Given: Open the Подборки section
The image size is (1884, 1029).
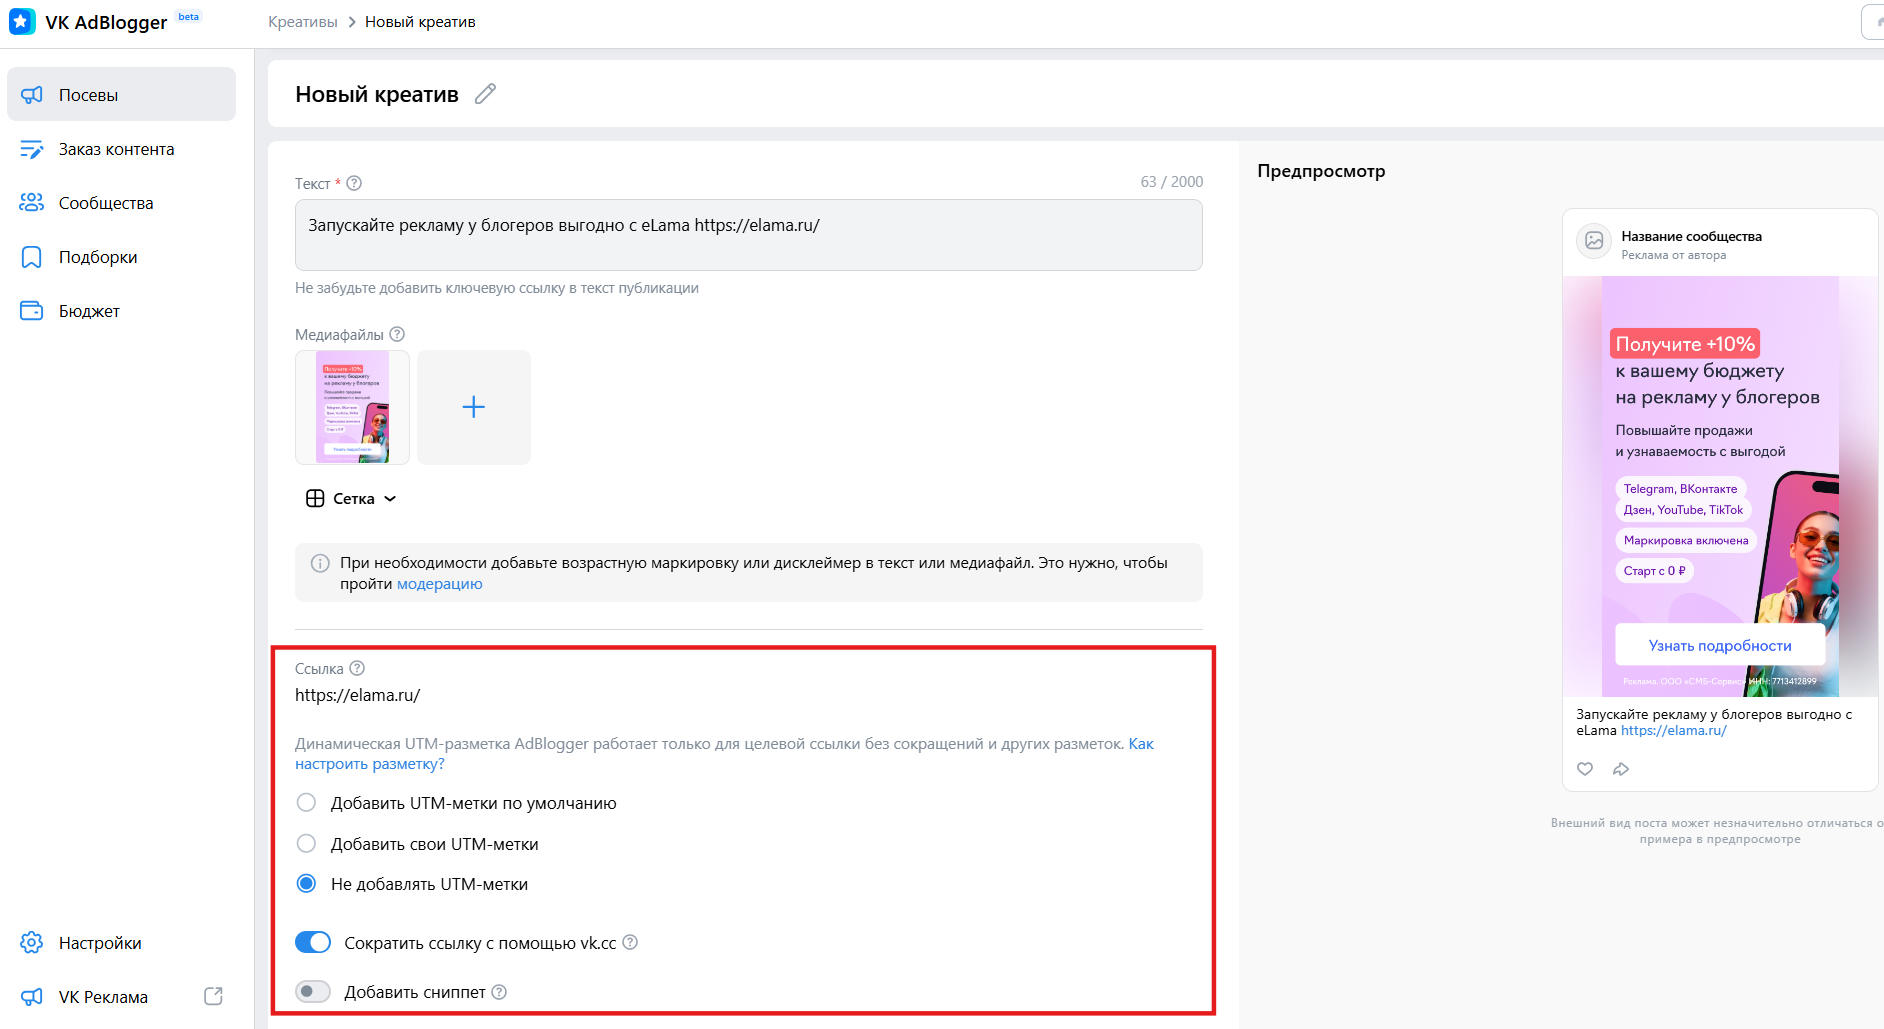Looking at the screenshot, I should (x=101, y=256).
